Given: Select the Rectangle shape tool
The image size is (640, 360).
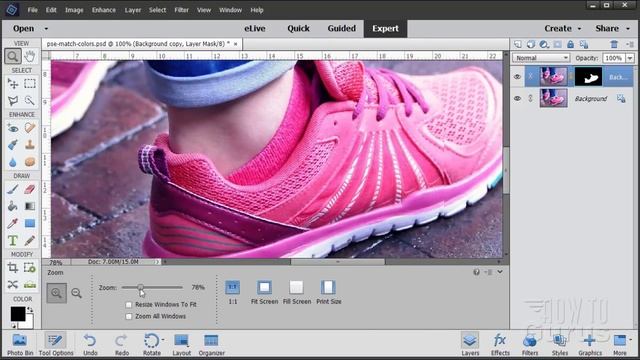Looking at the screenshot, I should (30, 223).
